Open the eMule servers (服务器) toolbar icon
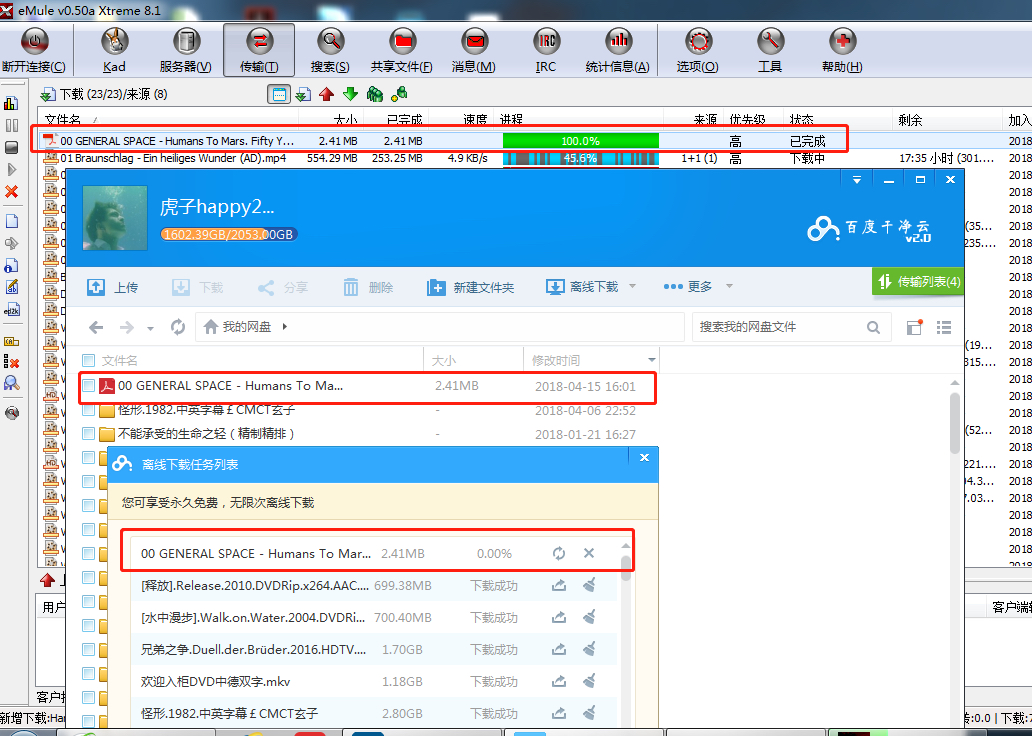 pyautogui.click(x=186, y=42)
